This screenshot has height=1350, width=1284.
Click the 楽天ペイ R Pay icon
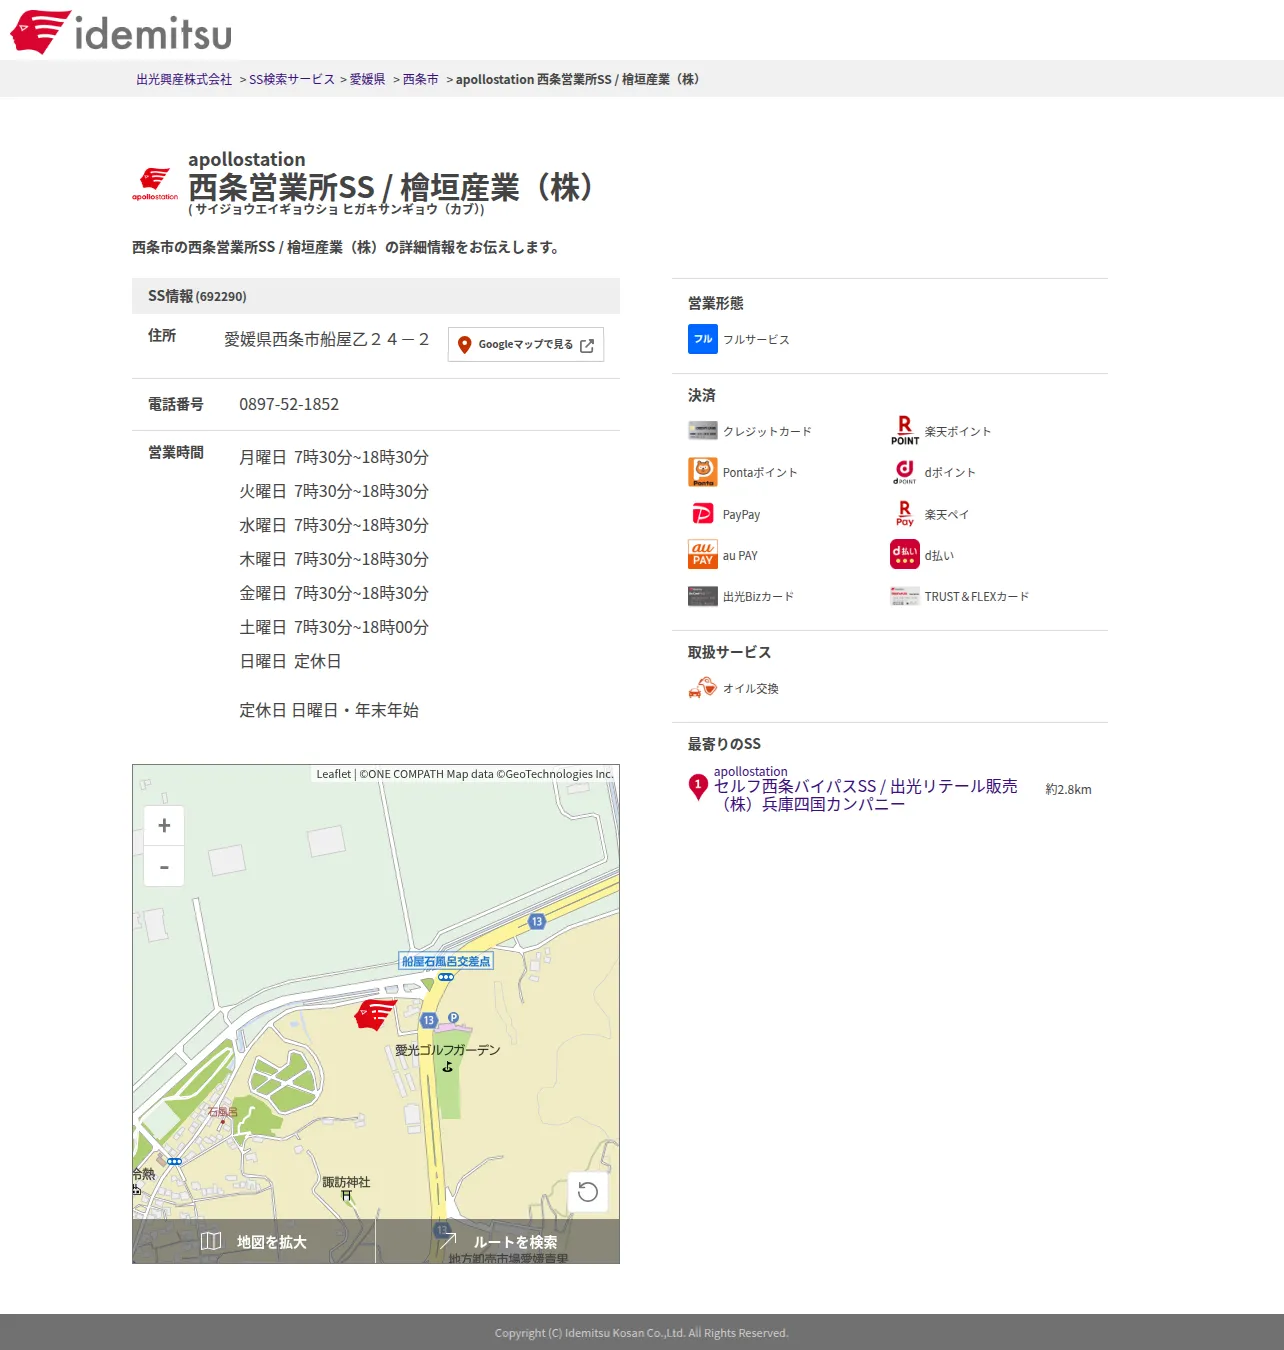pos(905,514)
